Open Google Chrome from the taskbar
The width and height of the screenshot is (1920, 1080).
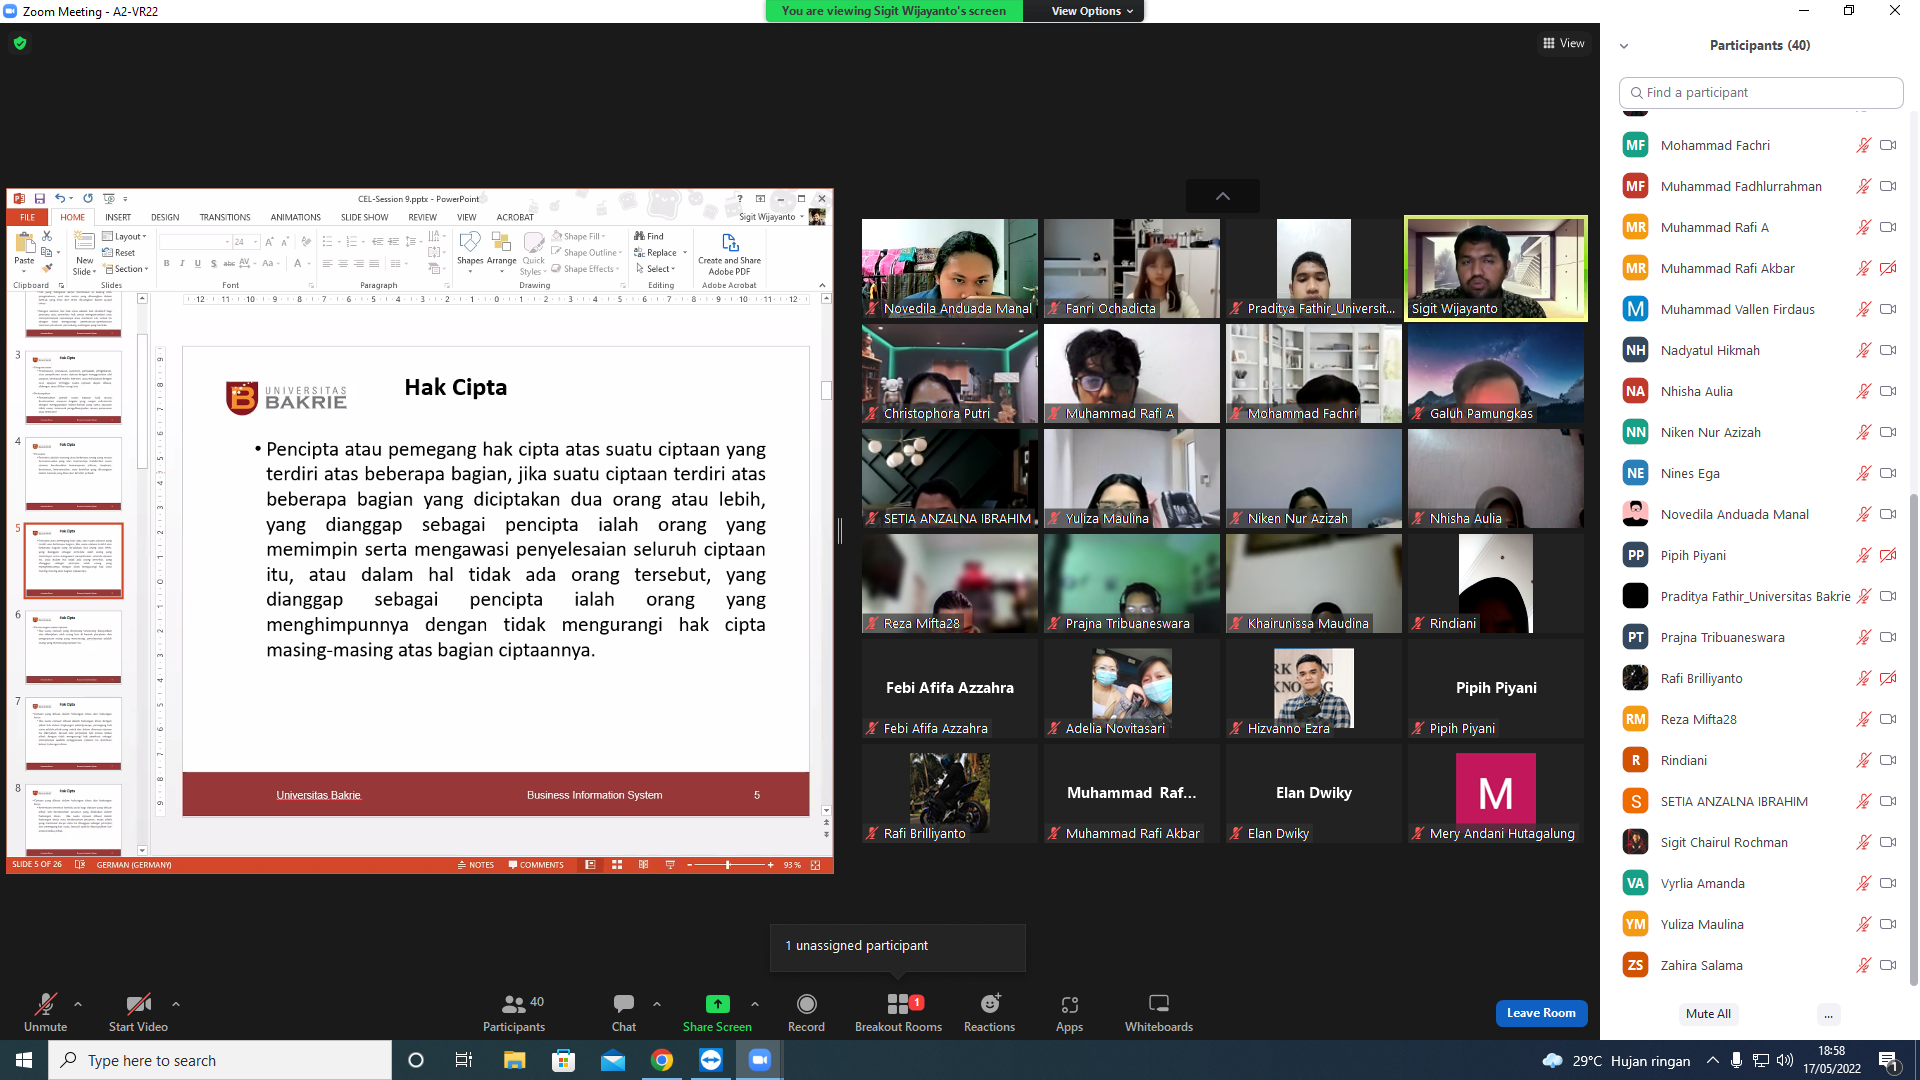(662, 1060)
